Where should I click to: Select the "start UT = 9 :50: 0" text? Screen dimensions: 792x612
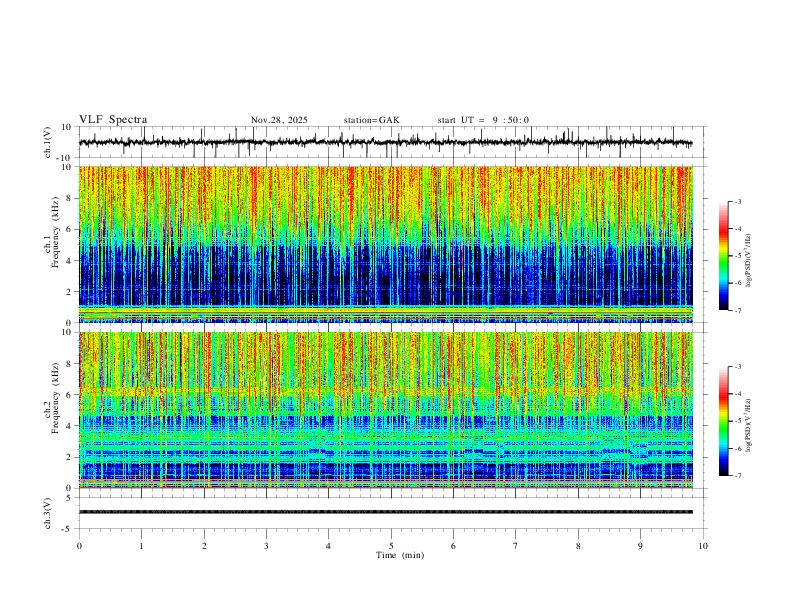click(x=483, y=120)
